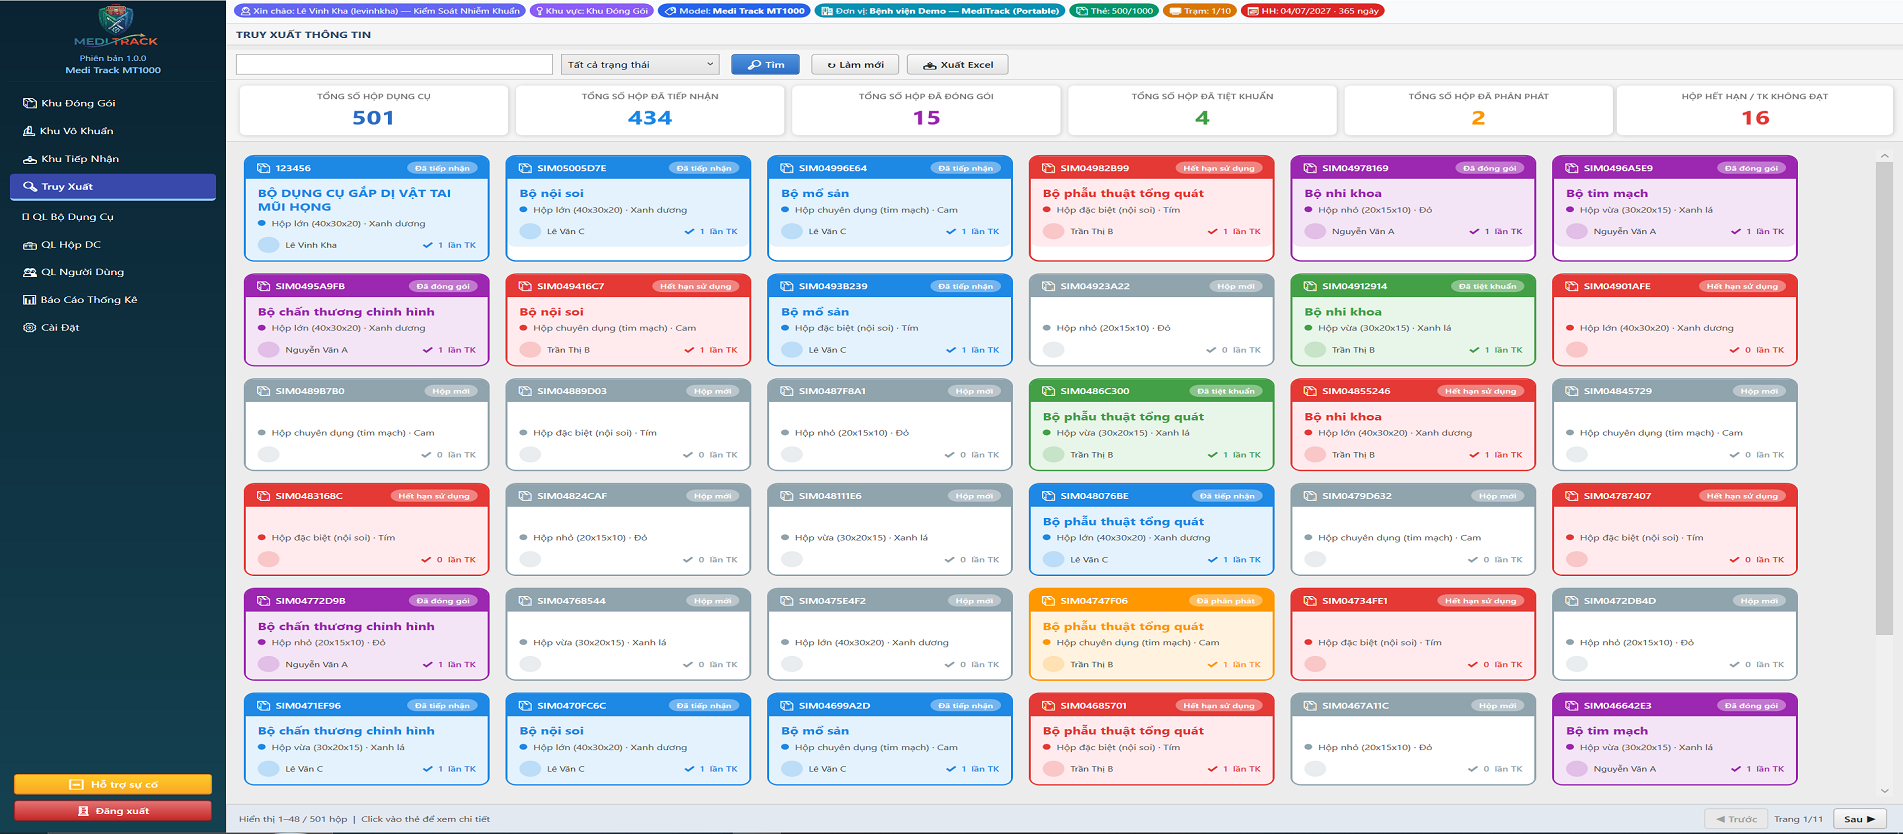Open QL Người Dùng user icon
The width and height of the screenshot is (1903, 834).
click(29, 272)
